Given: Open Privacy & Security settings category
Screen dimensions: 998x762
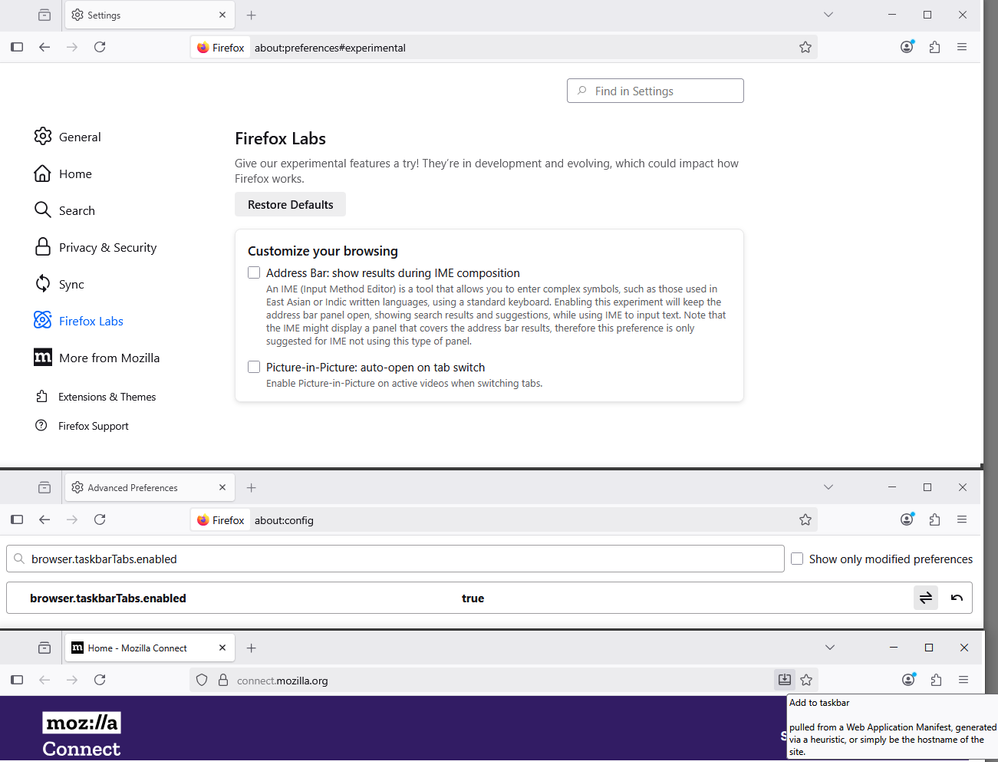Looking at the screenshot, I should click(107, 247).
